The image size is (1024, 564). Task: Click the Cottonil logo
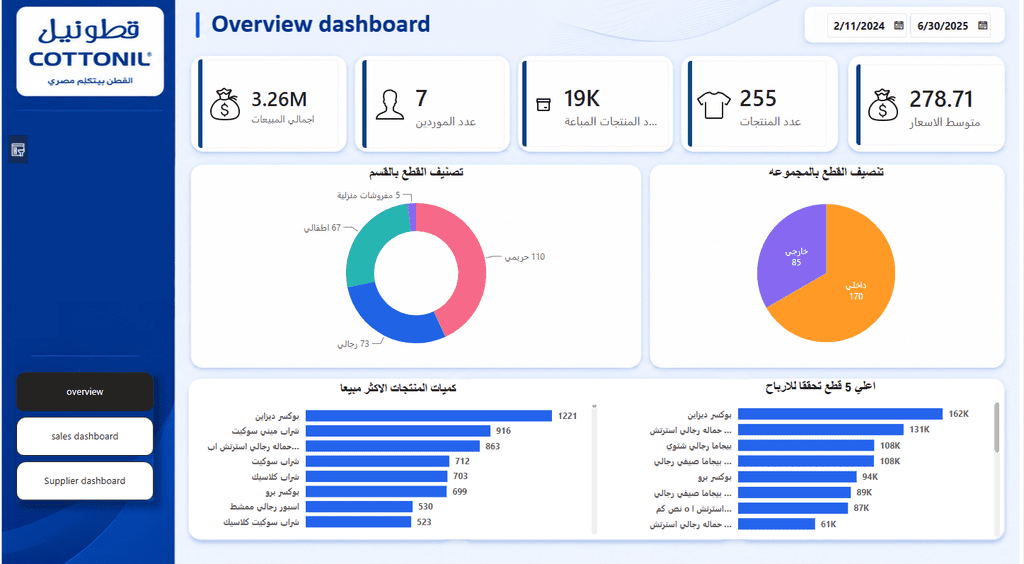90,52
